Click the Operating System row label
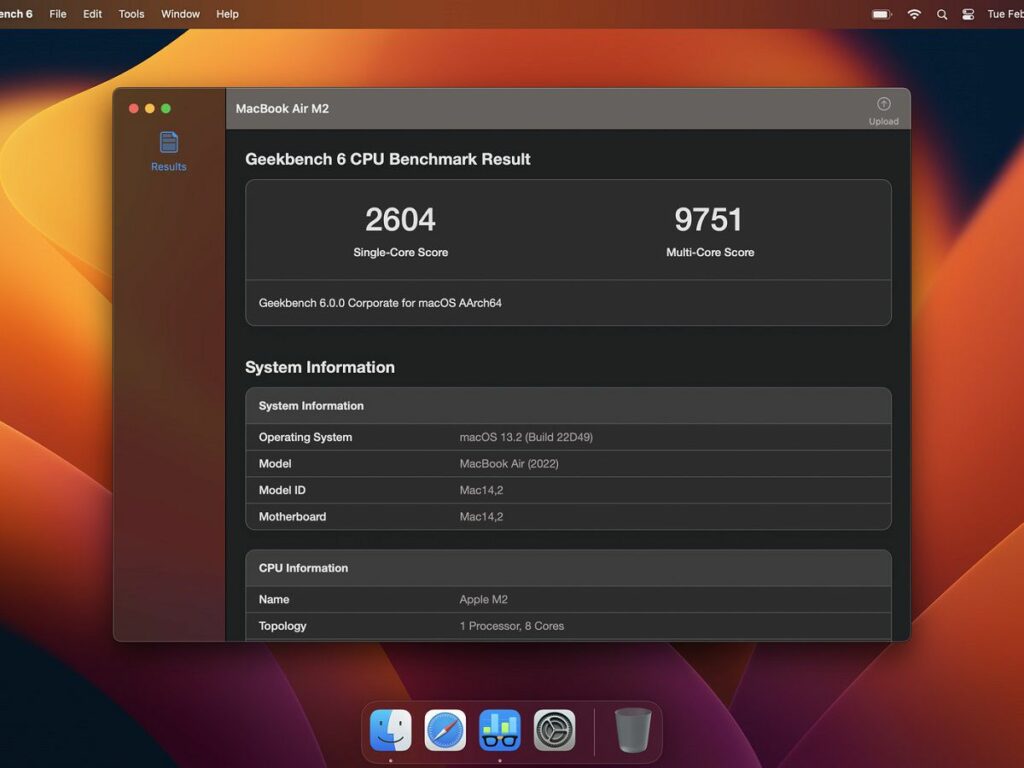Image resolution: width=1024 pixels, height=768 pixels. (305, 437)
